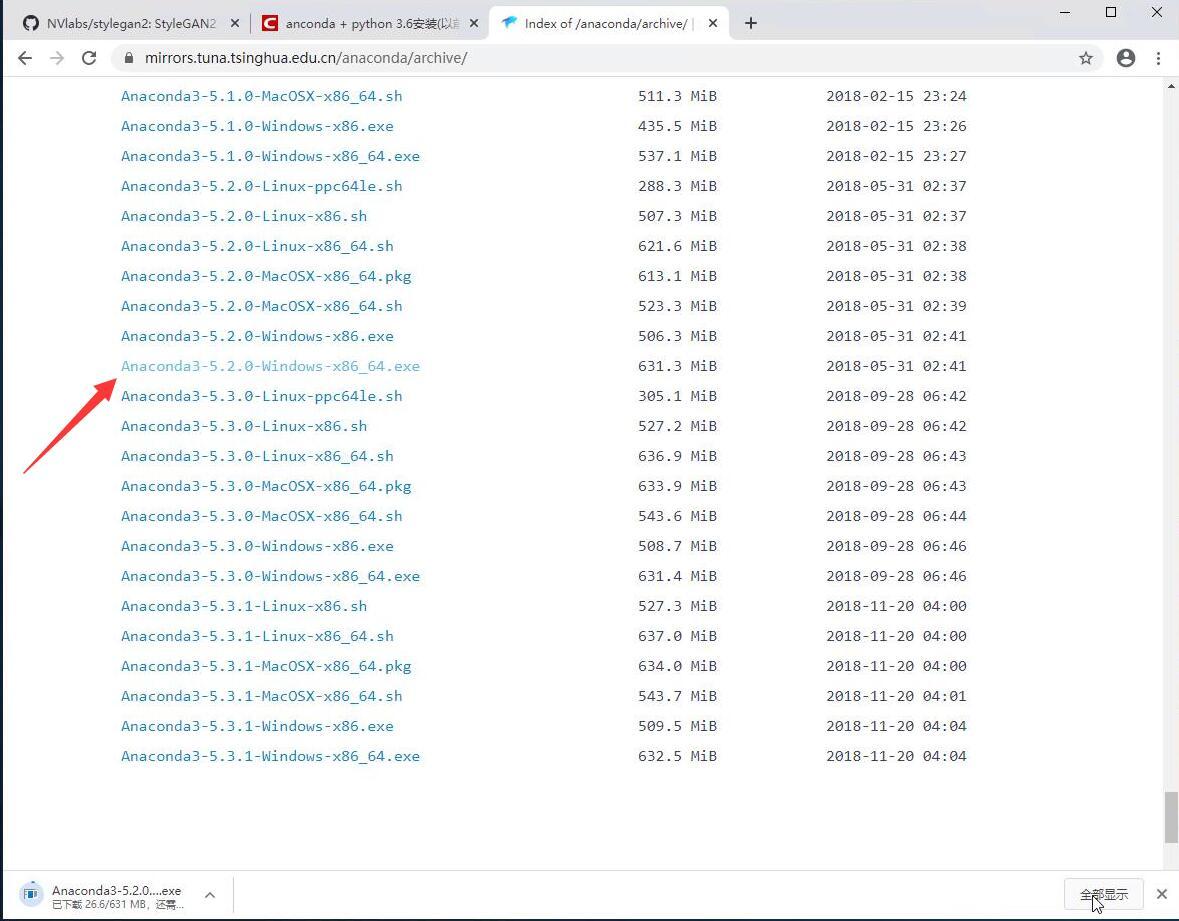Click the 2018-02-15 23:24 timestamp
Image resolution: width=1179 pixels, height=921 pixels.
coord(896,96)
